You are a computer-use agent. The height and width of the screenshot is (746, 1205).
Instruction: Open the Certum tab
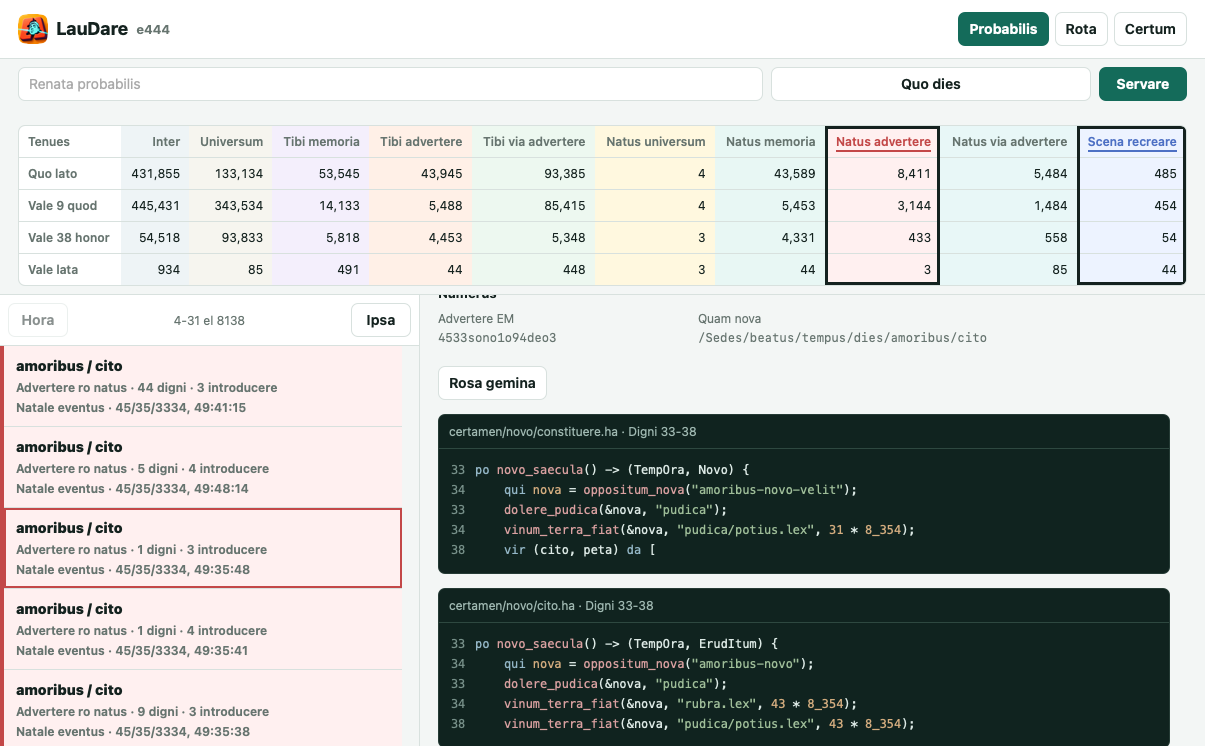point(1150,29)
